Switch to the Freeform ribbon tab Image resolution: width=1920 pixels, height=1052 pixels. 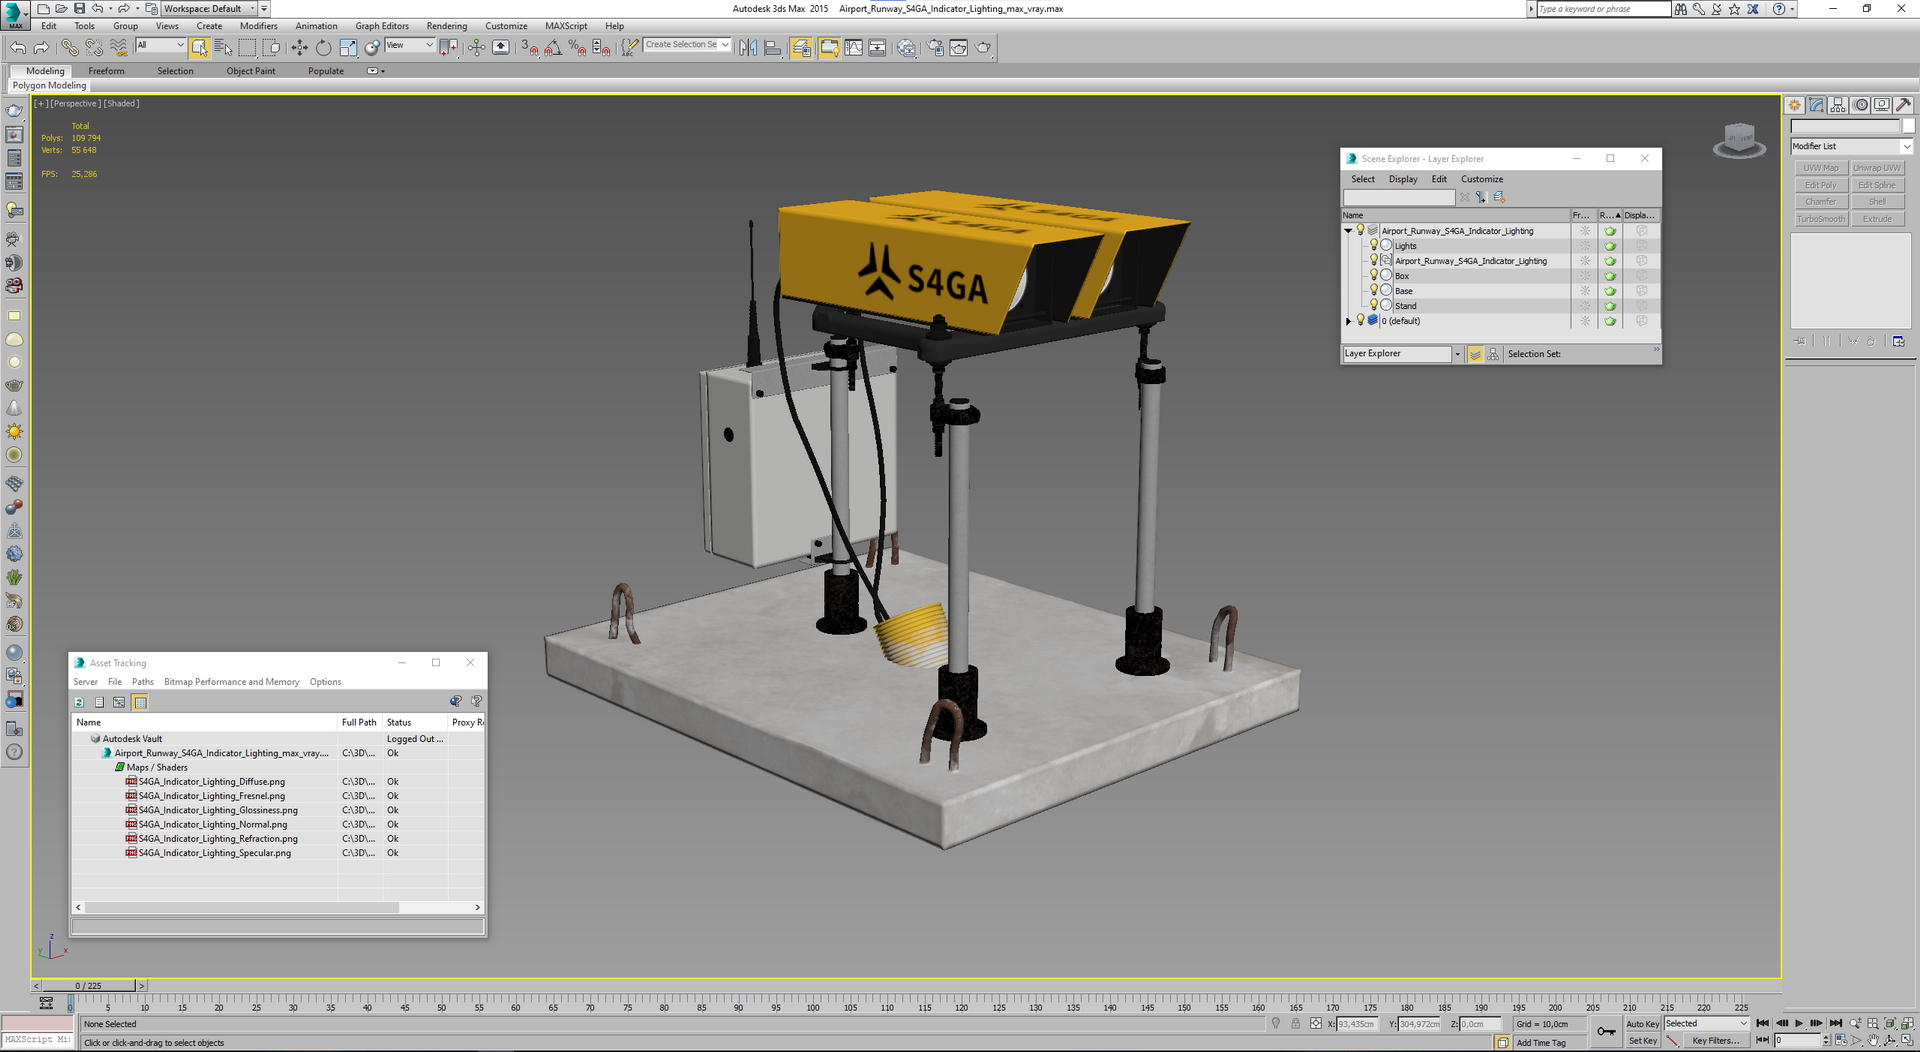[106, 71]
